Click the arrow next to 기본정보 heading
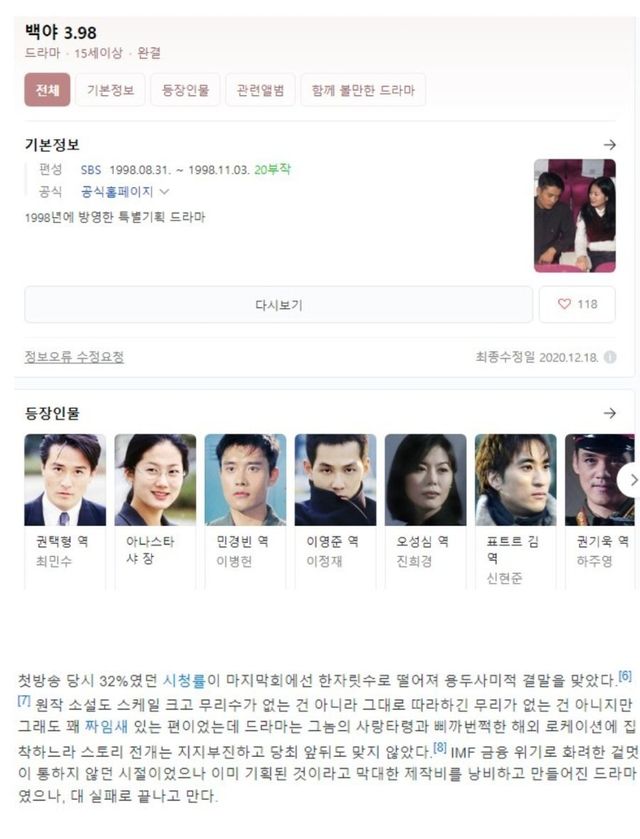This screenshot has width=640, height=839. click(609, 144)
